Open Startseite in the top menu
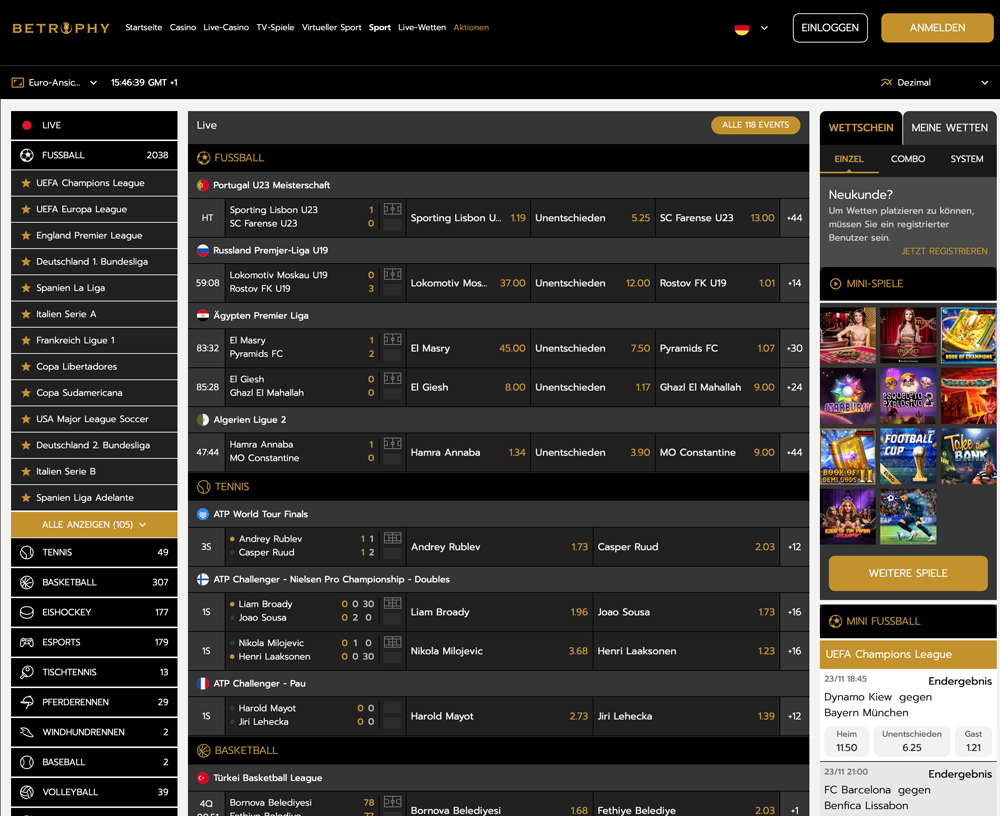 click(143, 27)
